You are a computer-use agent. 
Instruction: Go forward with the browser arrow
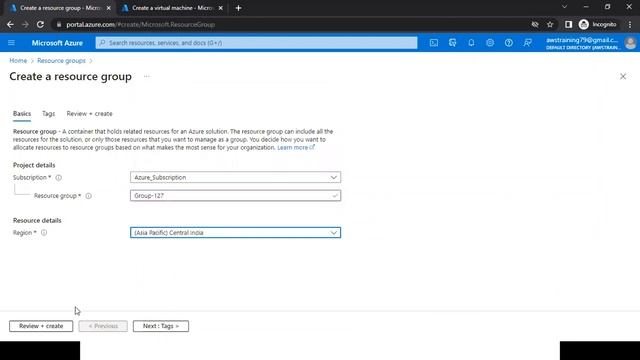pos(25,24)
